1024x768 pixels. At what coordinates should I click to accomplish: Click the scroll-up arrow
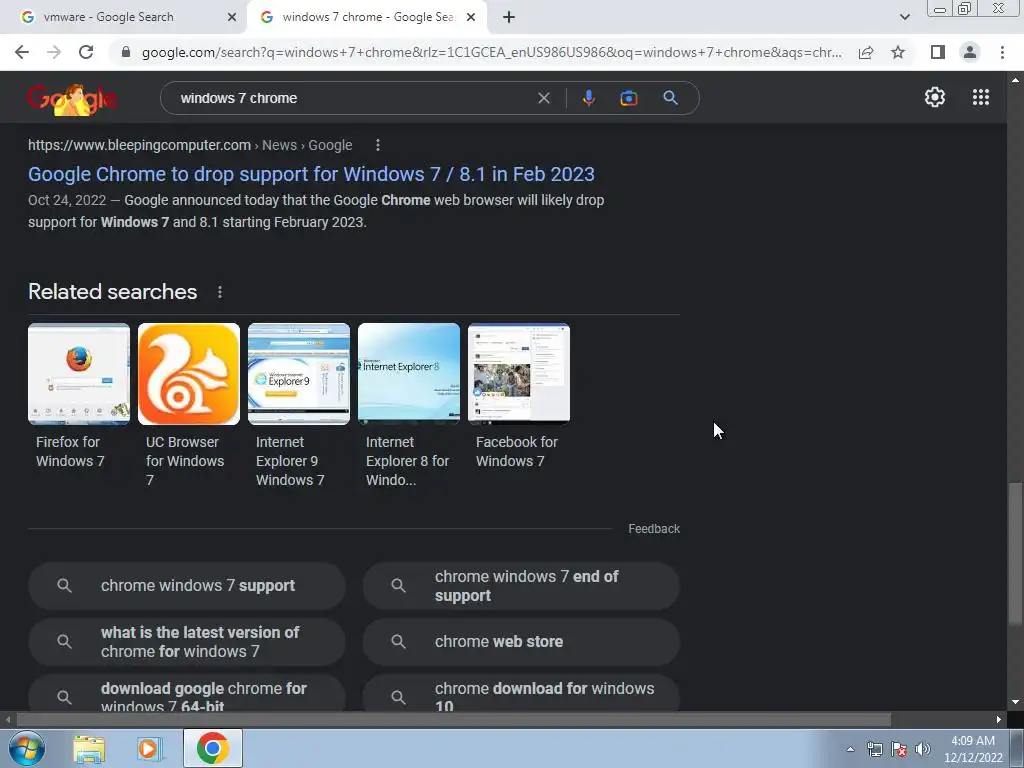point(1015,80)
